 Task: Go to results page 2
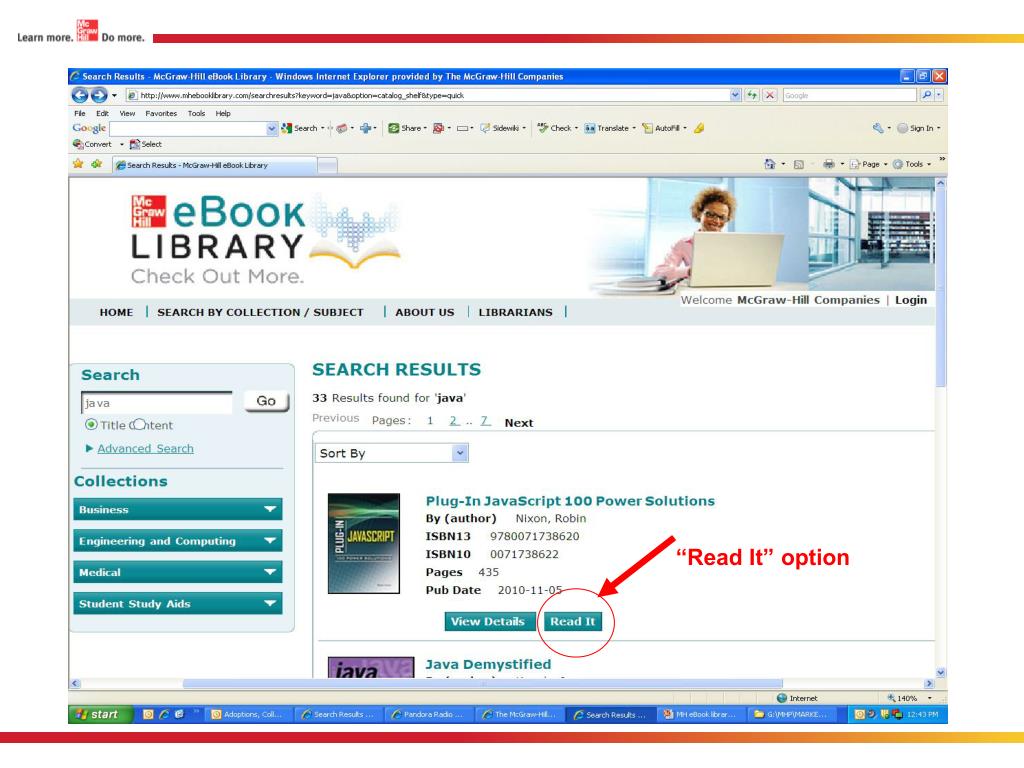coord(454,421)
